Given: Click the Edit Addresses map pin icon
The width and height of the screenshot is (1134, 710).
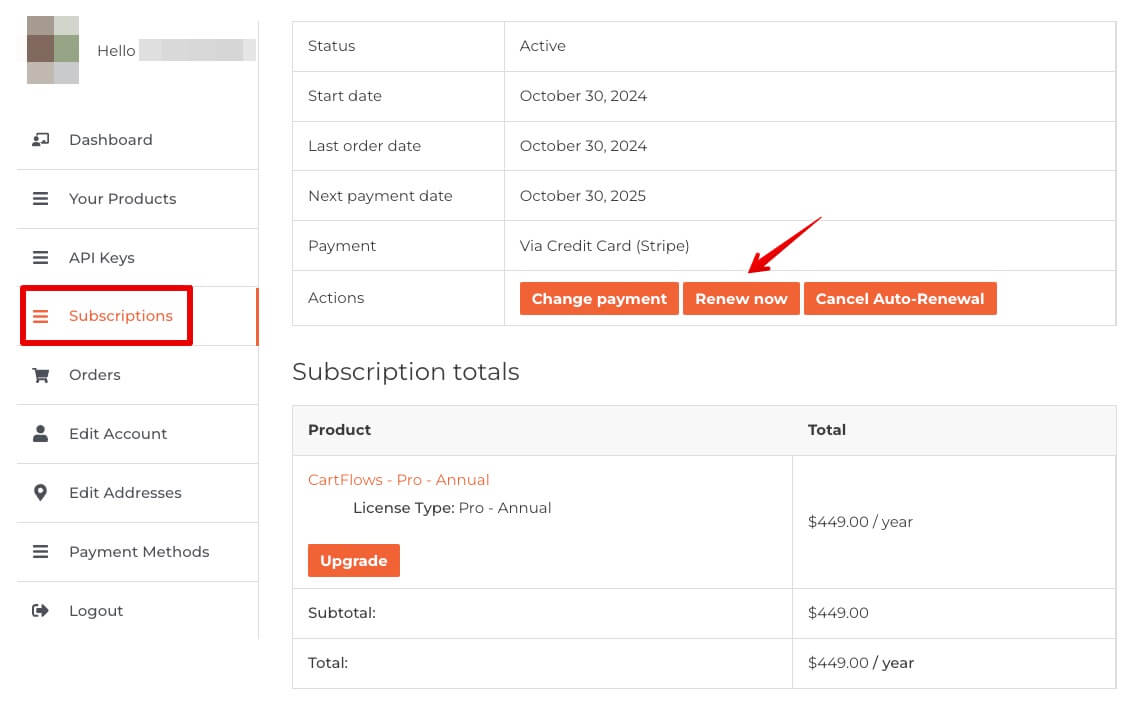Looking at the screenshot, I should (40, 493).
